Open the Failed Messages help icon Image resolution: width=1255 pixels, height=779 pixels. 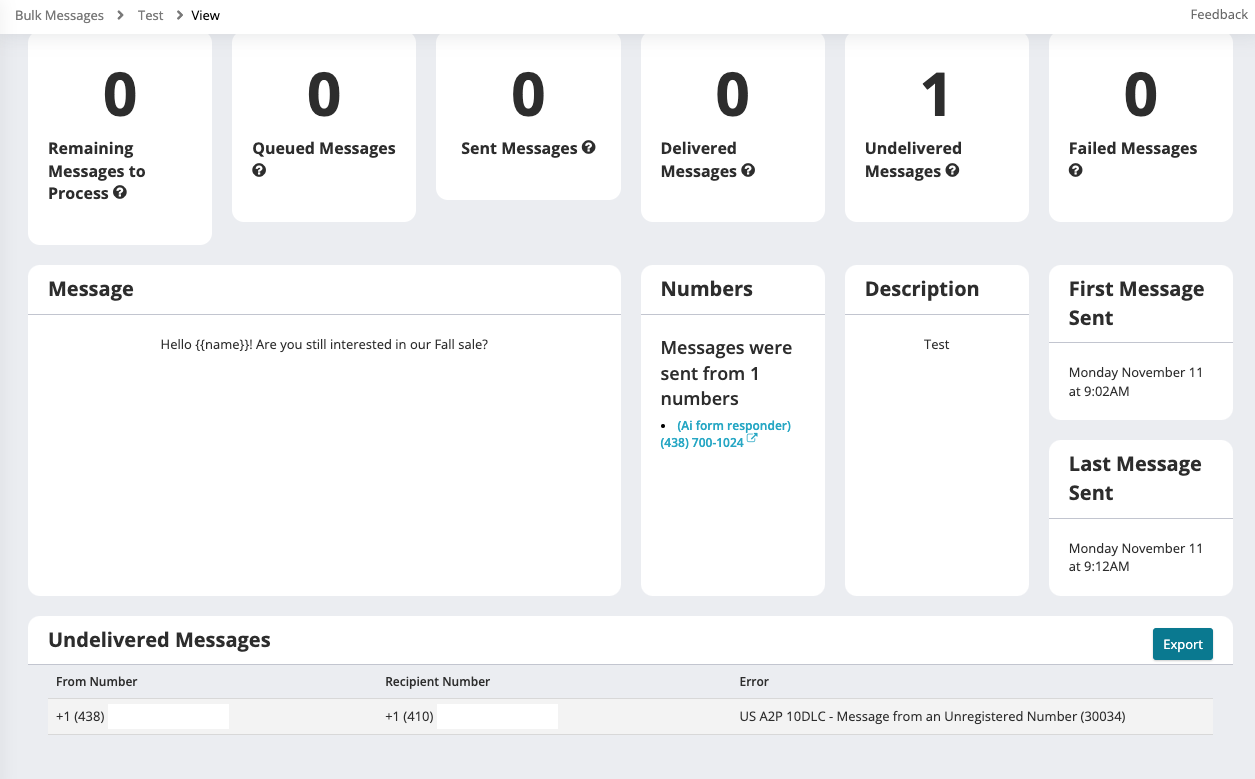(1076, 171)
